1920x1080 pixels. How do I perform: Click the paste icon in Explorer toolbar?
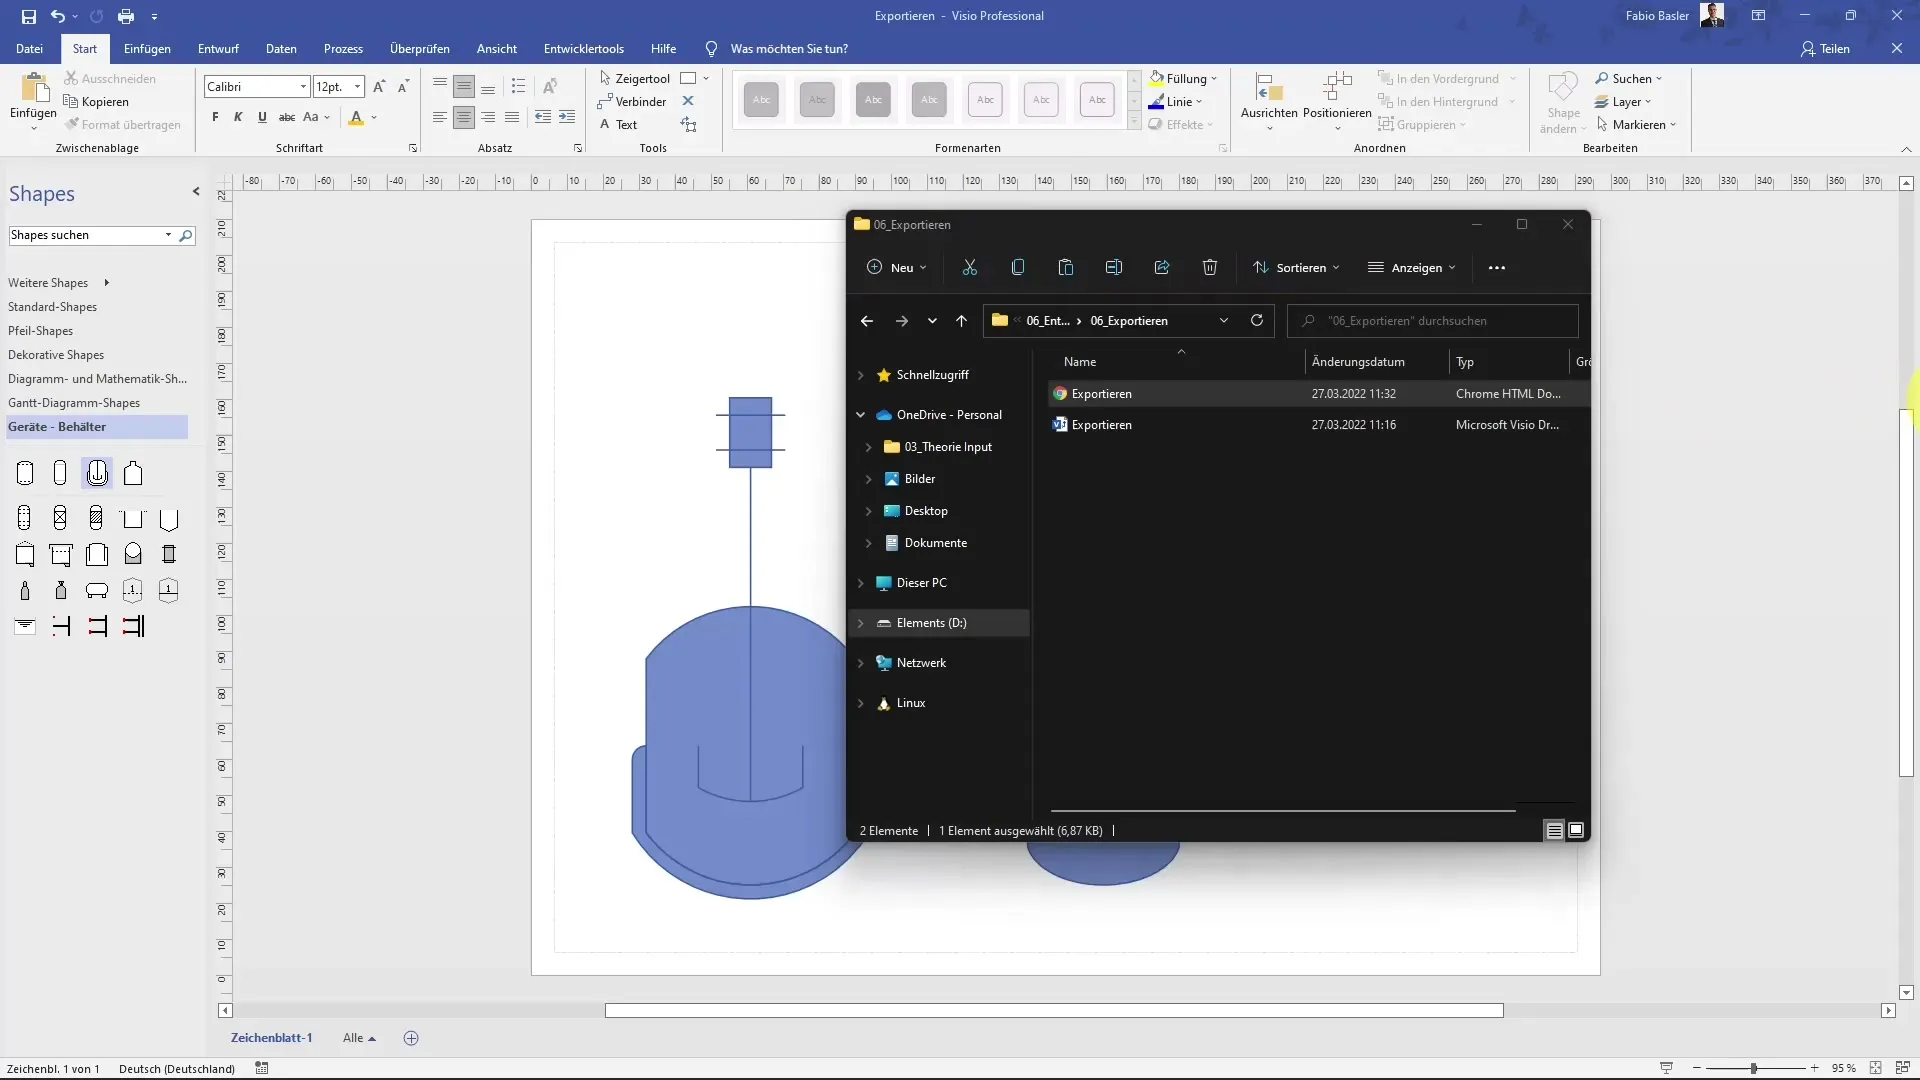(1065, 267)
